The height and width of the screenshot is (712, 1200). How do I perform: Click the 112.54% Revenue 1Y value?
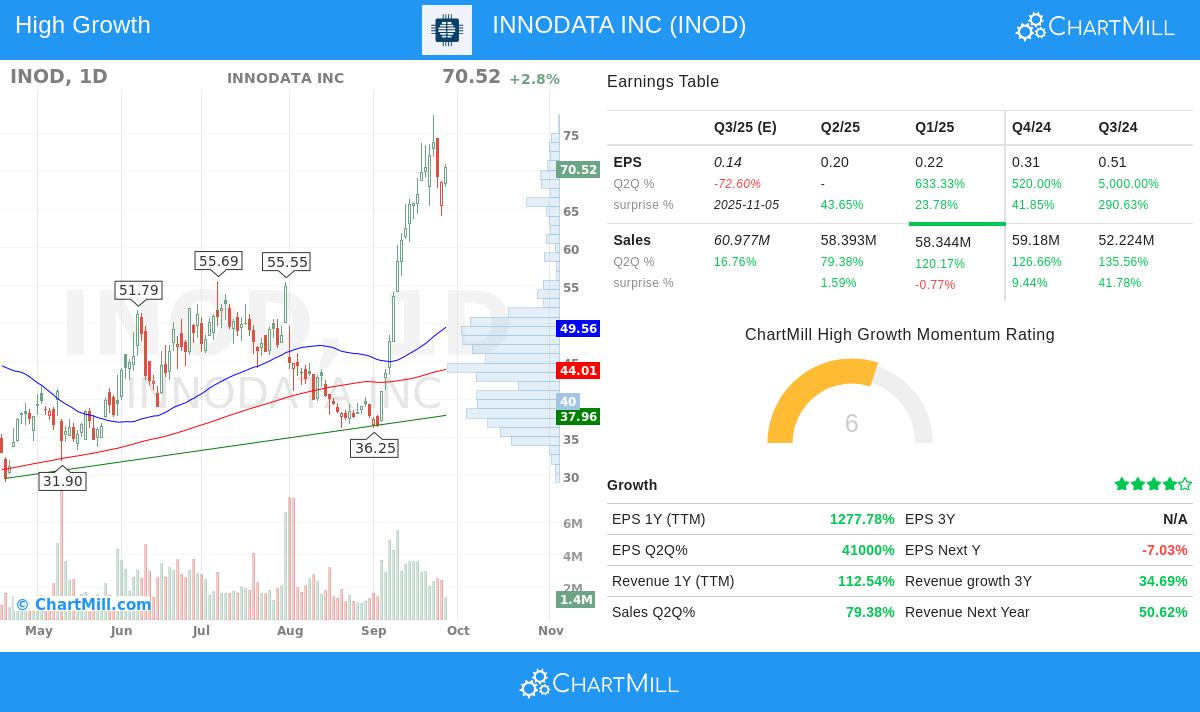[x=866, y=581]
